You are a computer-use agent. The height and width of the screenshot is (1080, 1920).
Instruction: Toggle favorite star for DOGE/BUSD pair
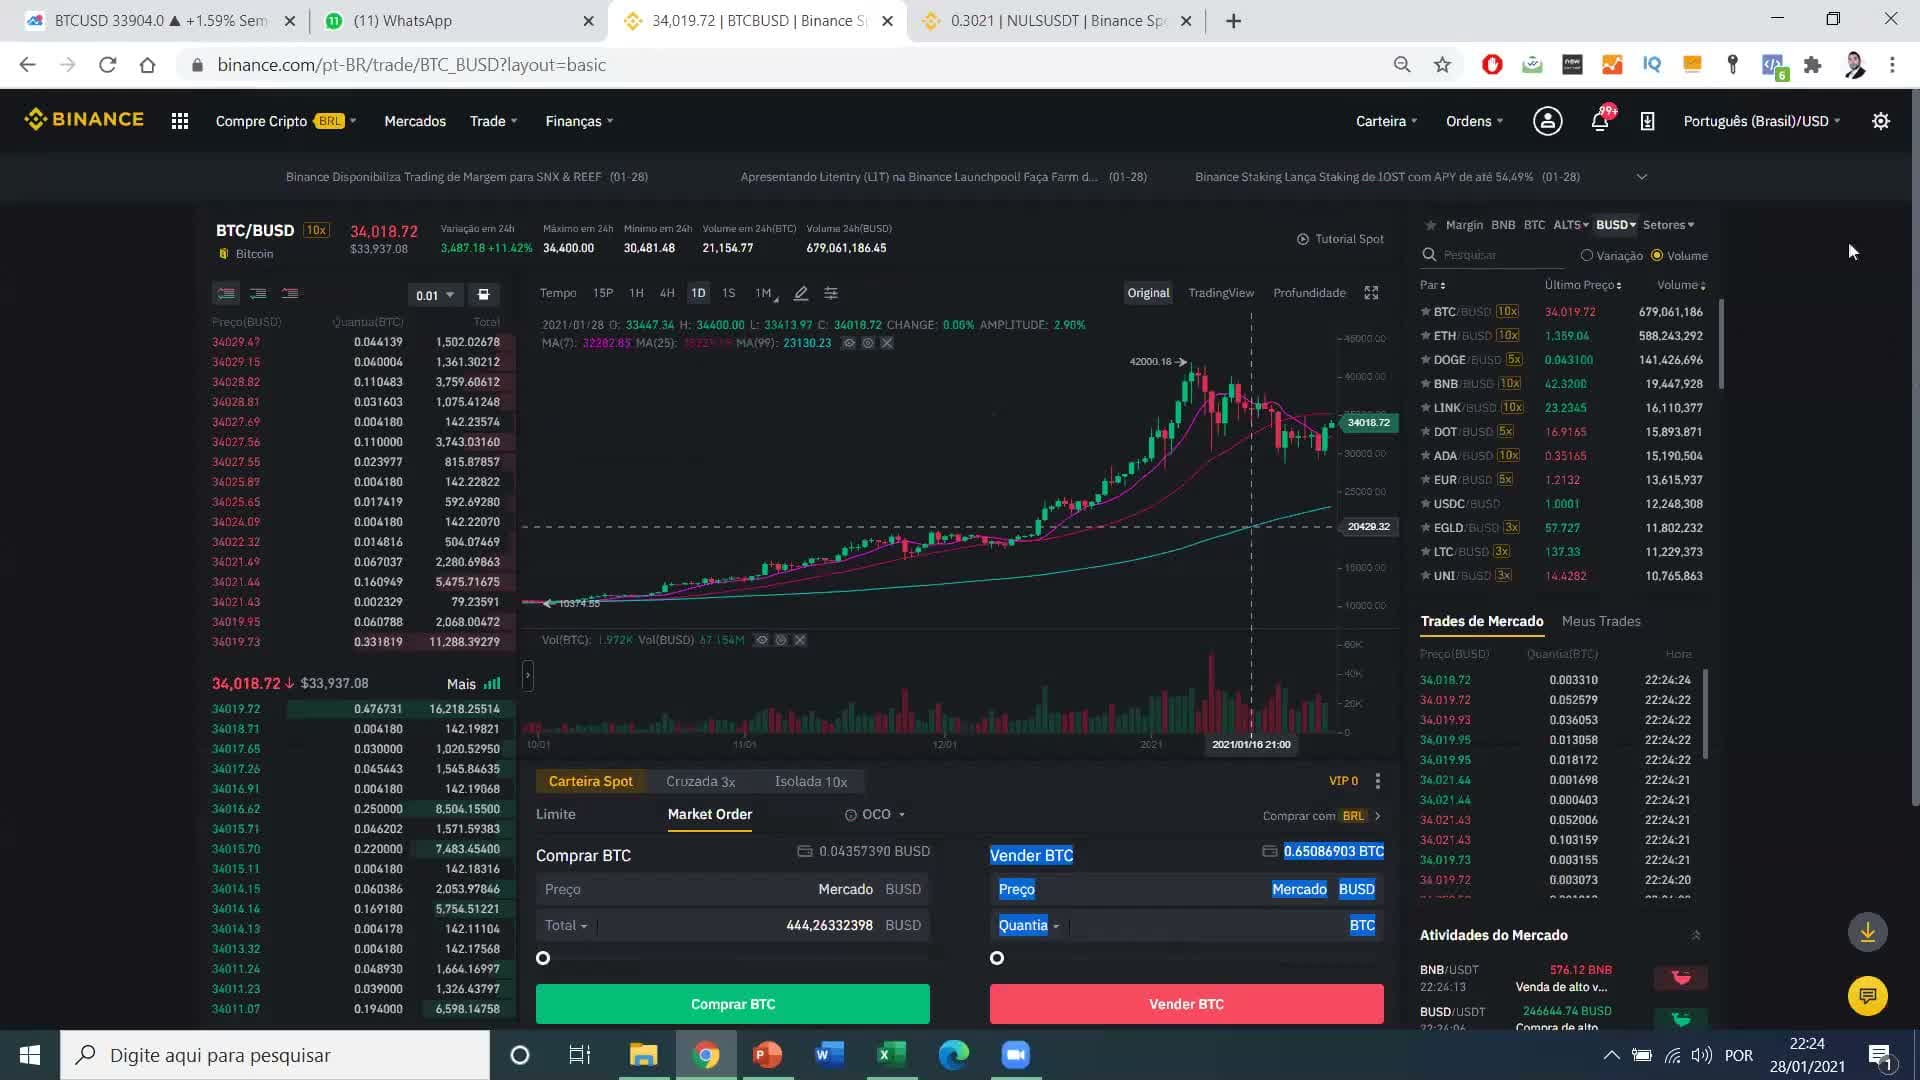tap(1425, 360)
